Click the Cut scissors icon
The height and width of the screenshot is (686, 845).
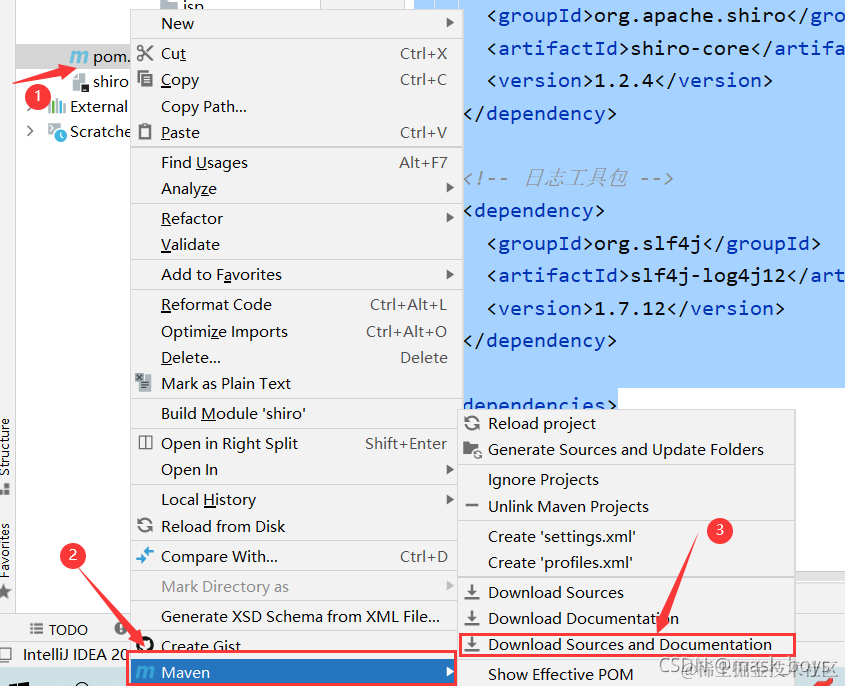click(145, 53)
